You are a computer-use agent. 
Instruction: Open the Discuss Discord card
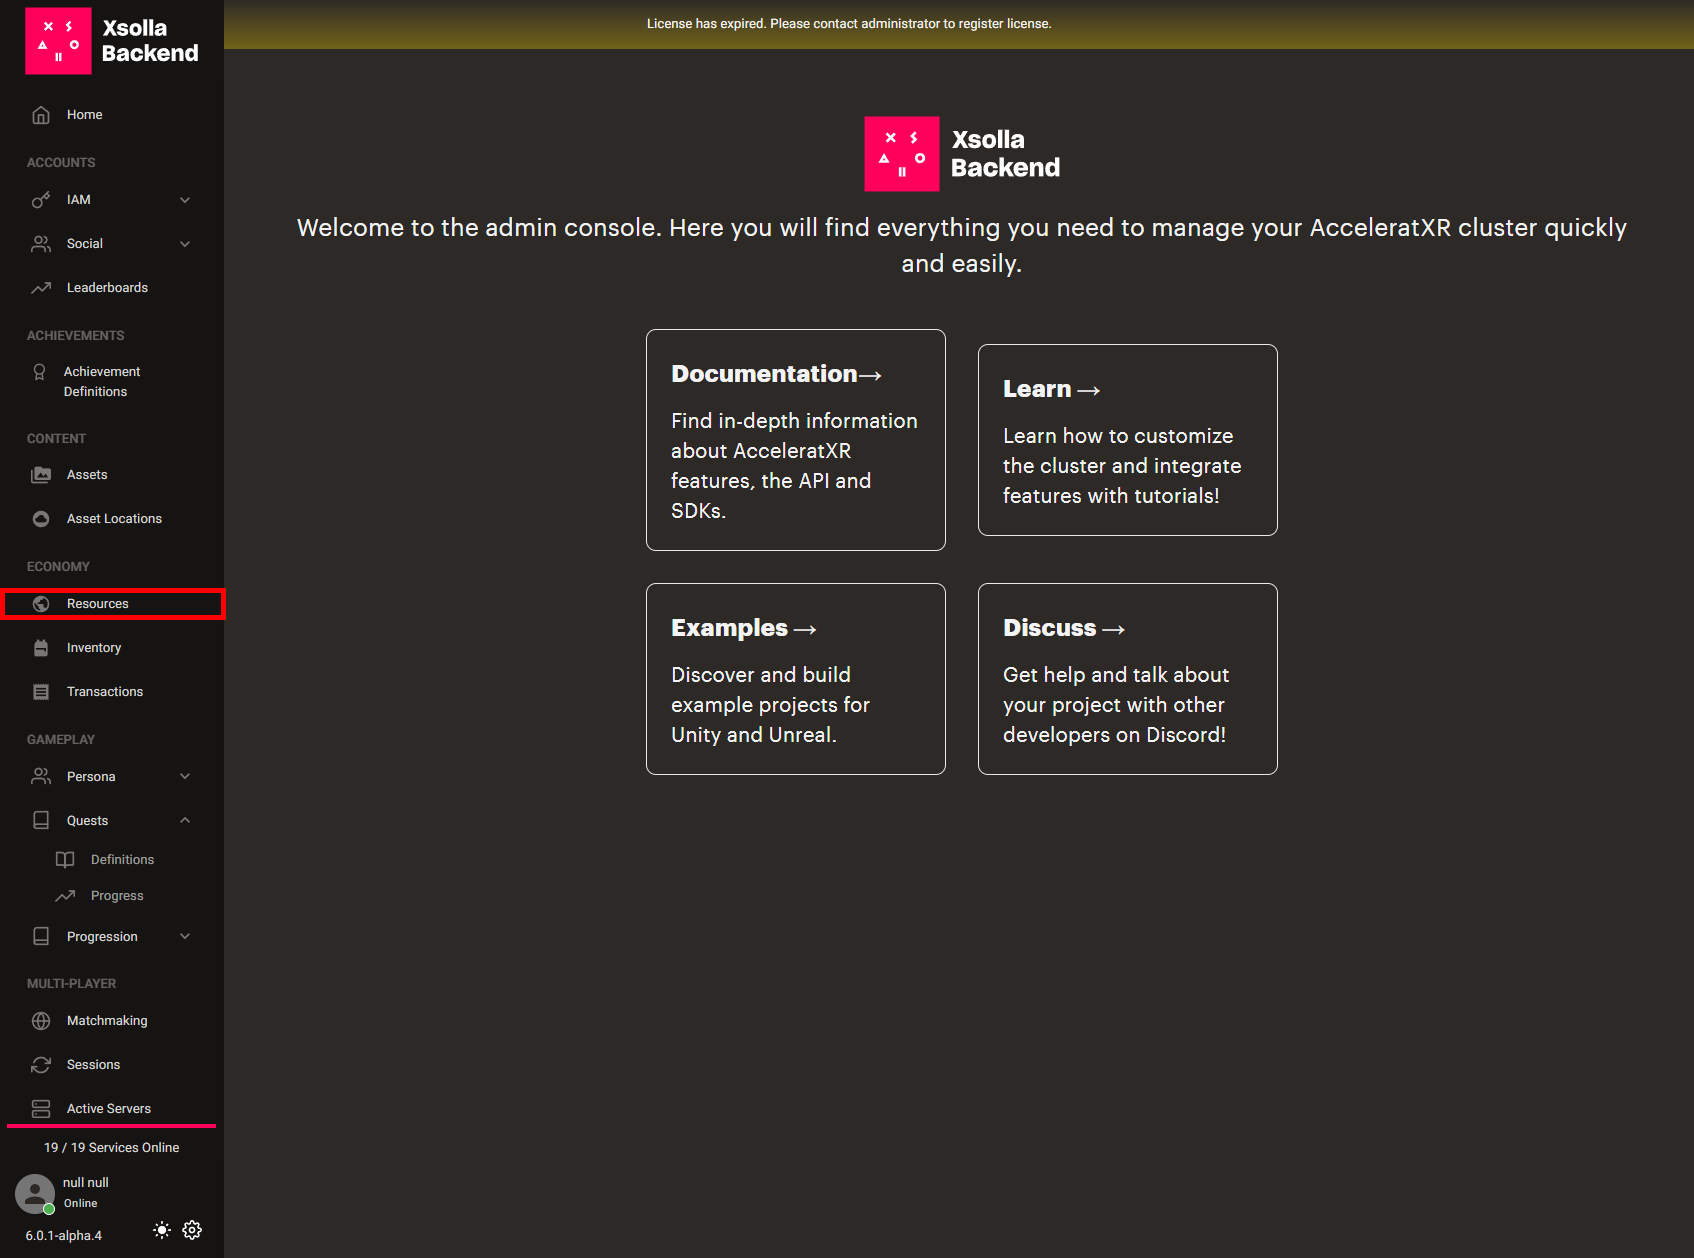click(x=1128, y=679)
